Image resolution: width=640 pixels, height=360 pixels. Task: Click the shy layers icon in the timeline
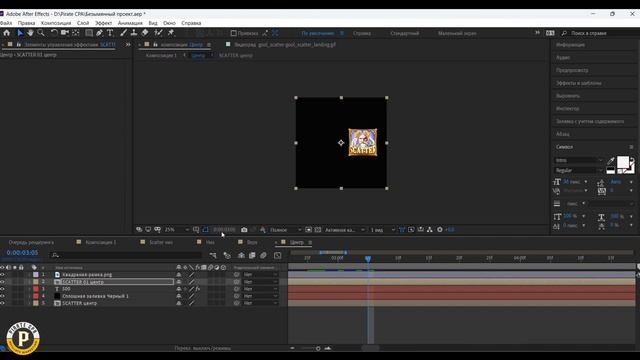(241, 256)
